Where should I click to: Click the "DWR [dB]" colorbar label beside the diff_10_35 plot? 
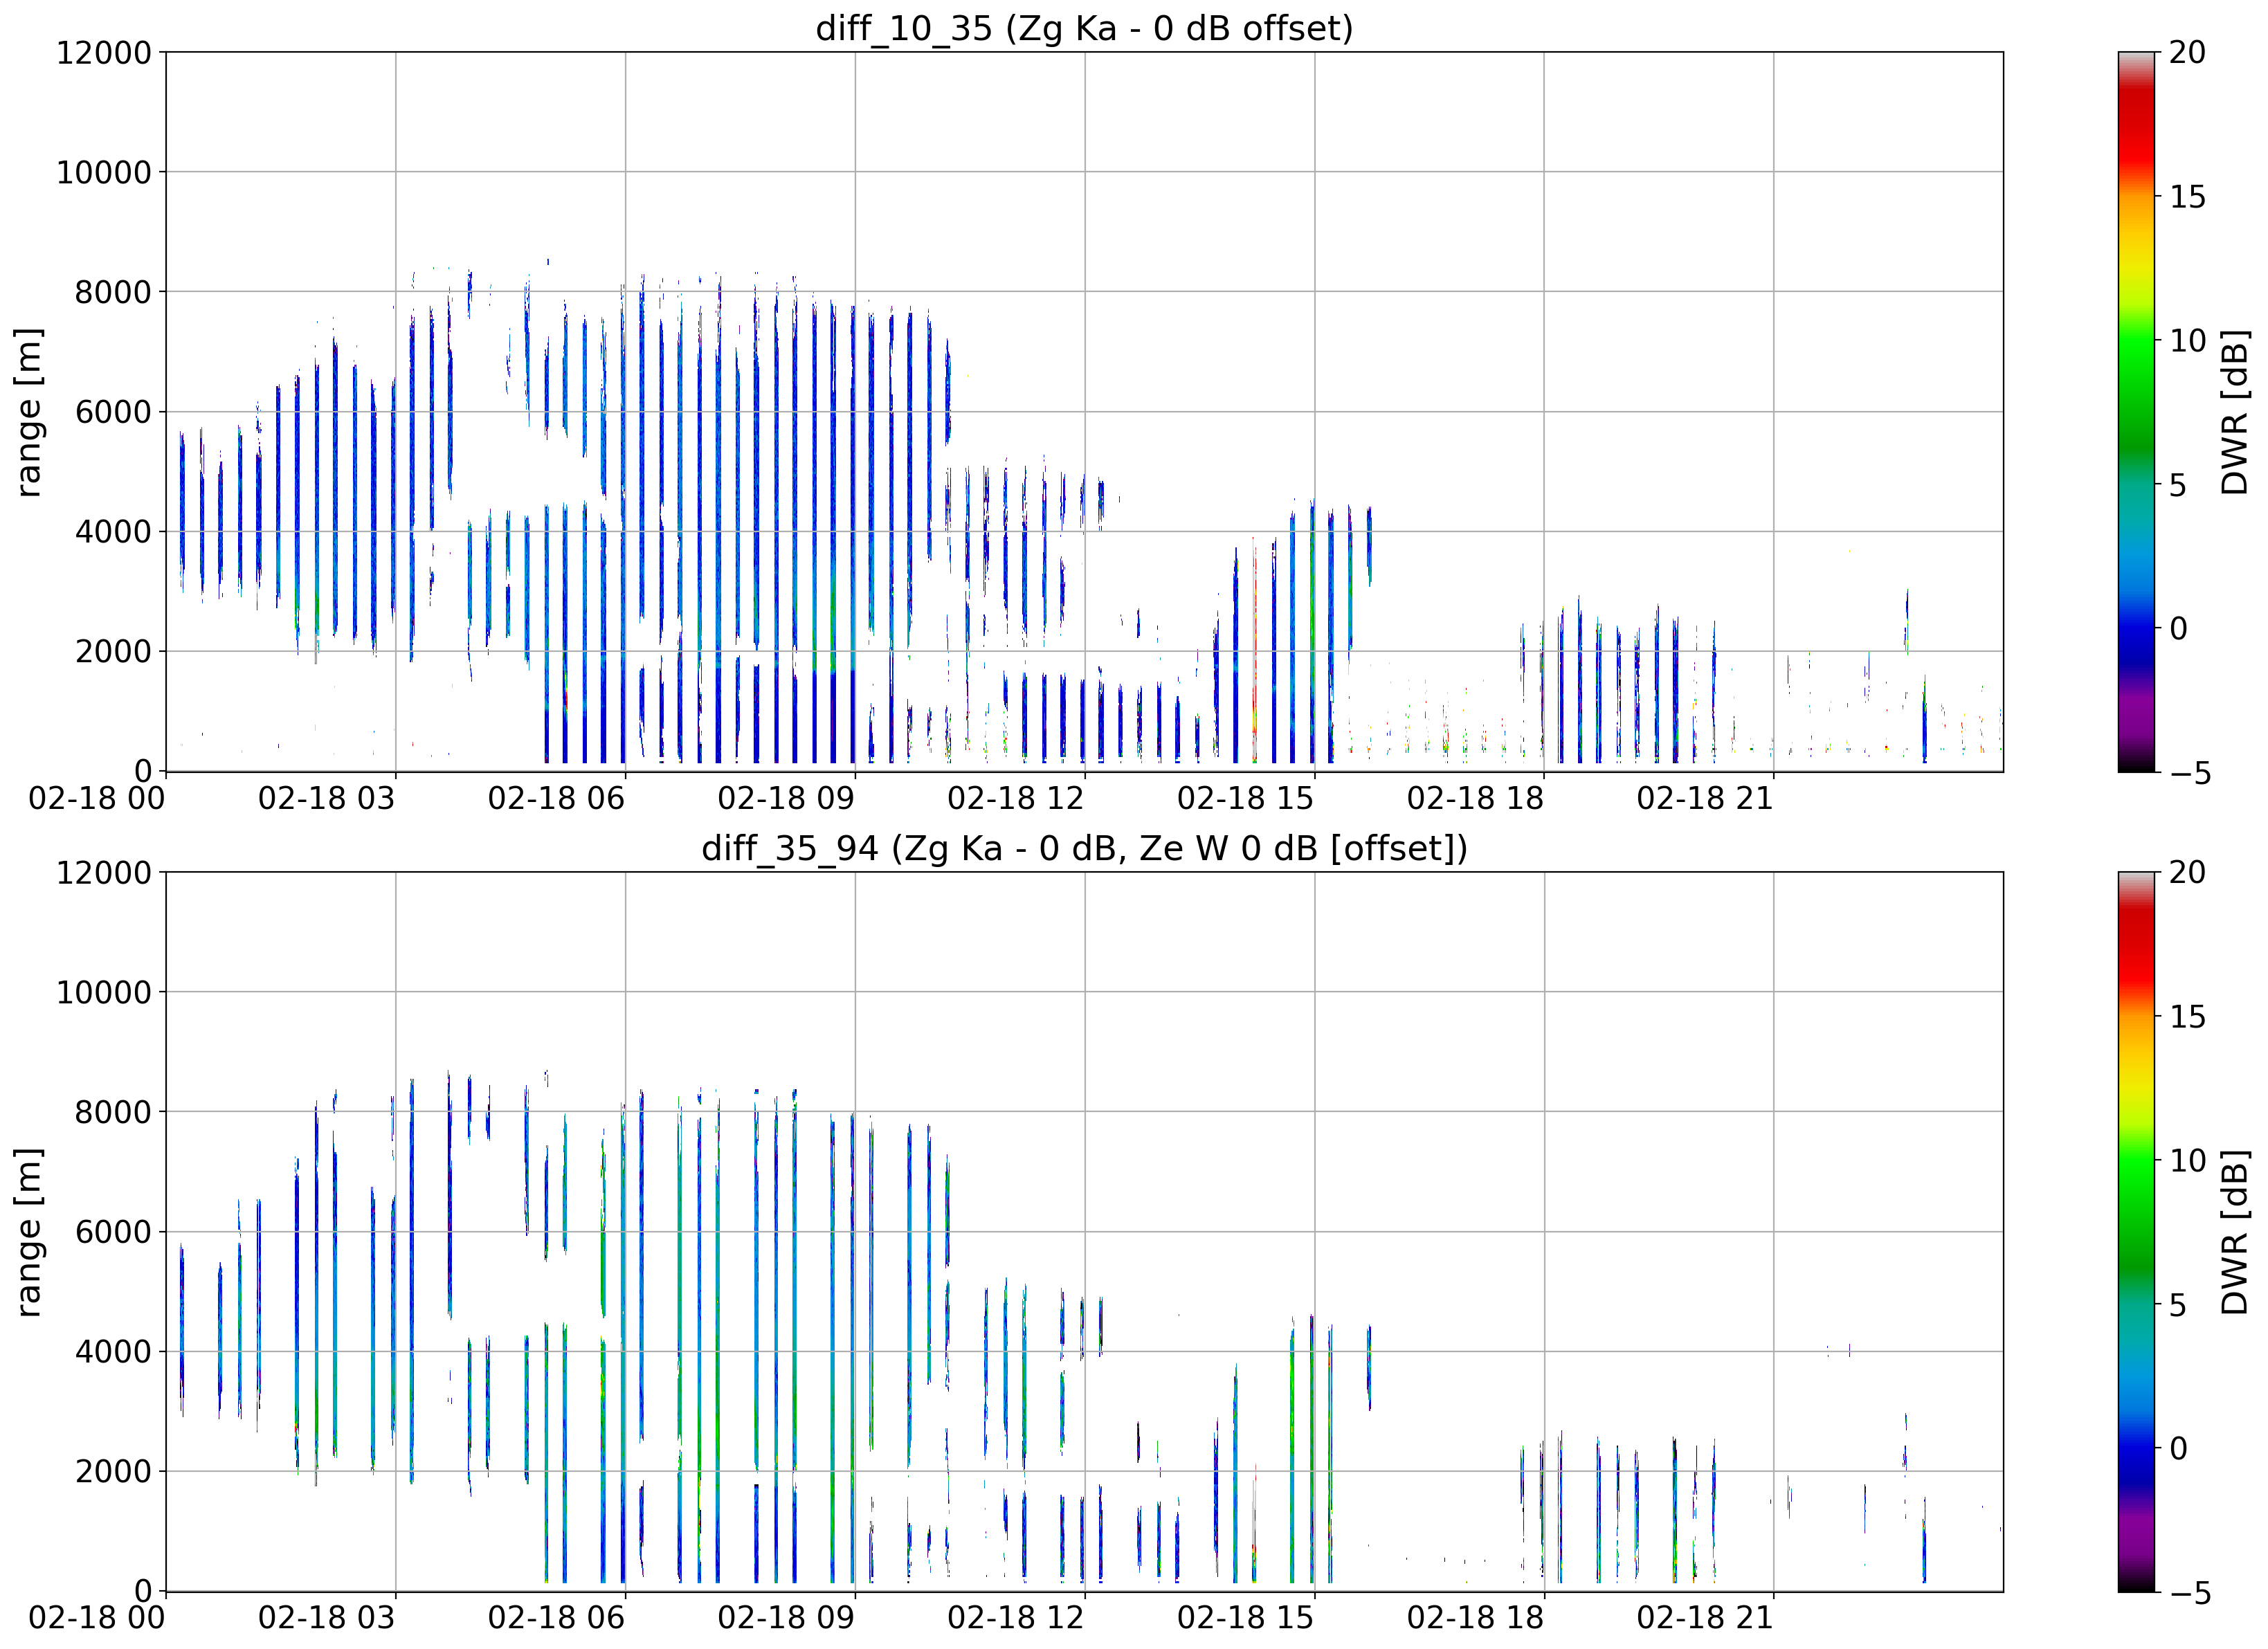pos(2234,411)
